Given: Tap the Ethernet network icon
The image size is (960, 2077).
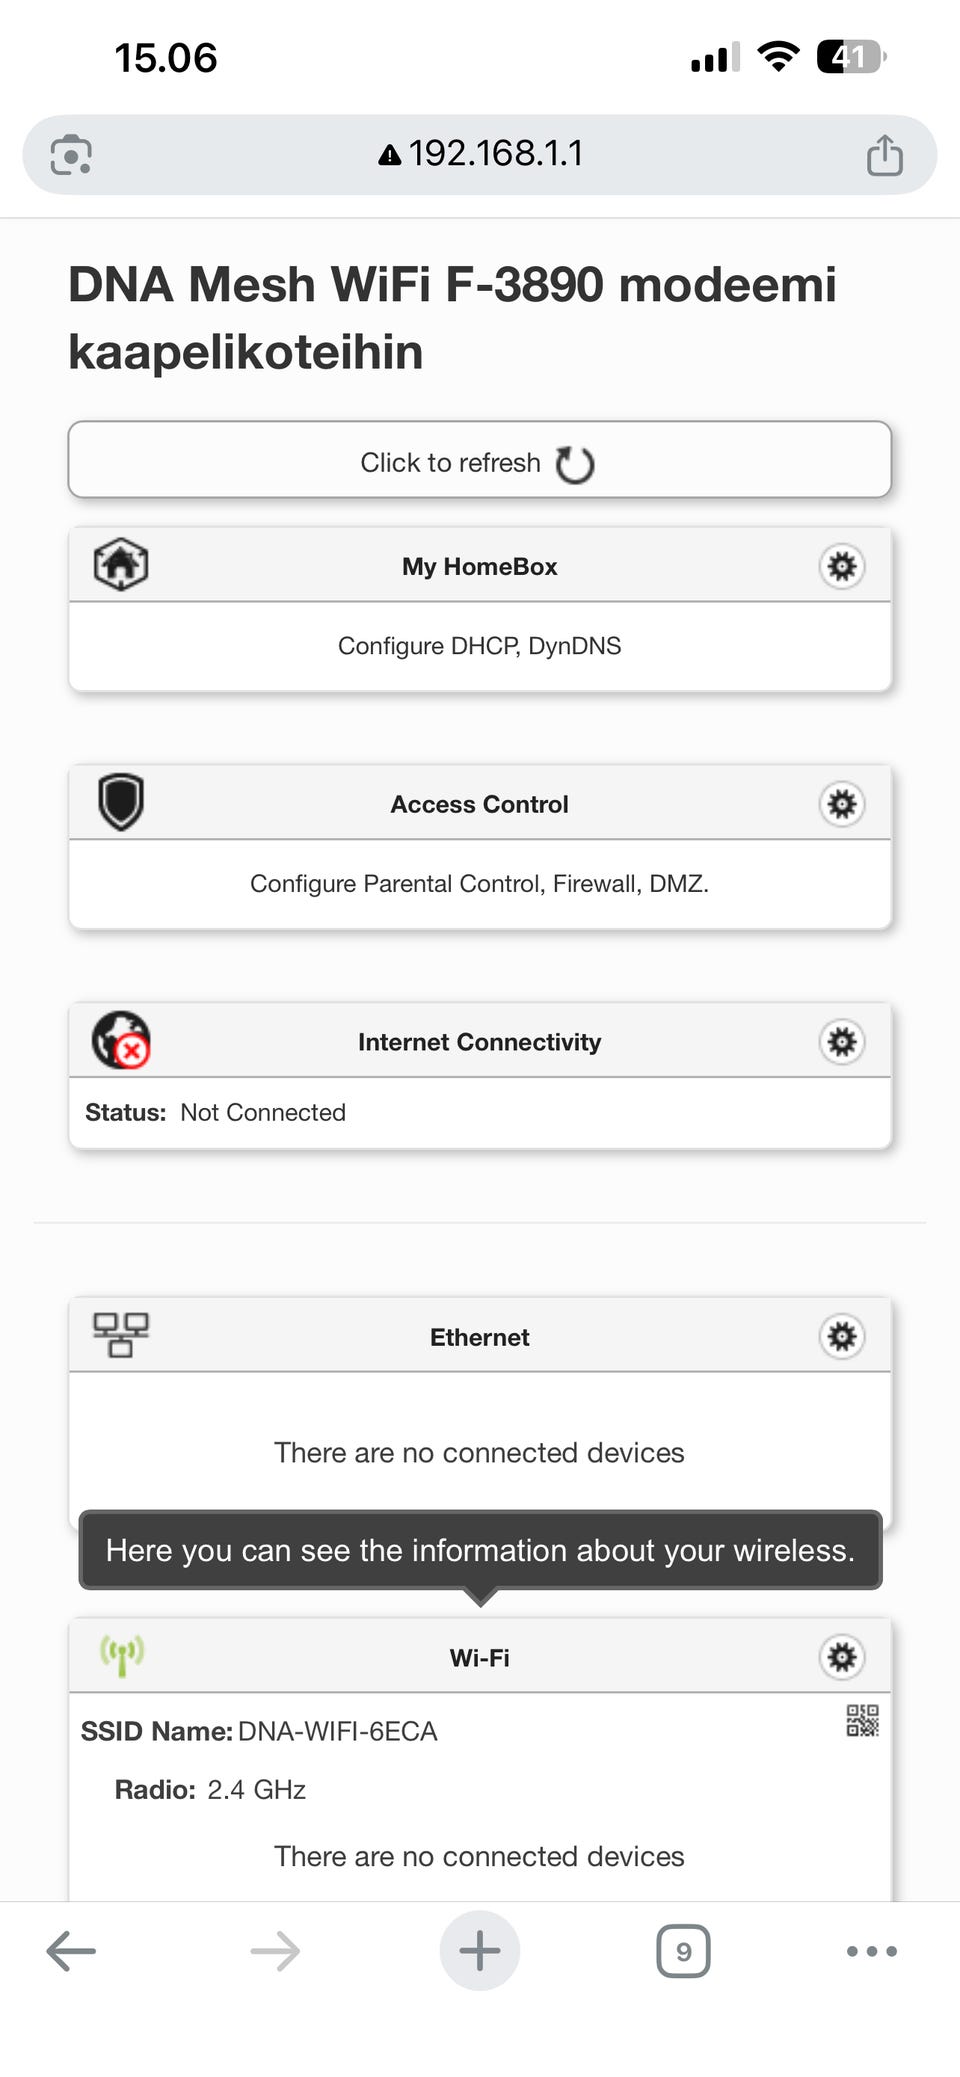Looking at the screenshot, I should click(x=121, y=1335).
